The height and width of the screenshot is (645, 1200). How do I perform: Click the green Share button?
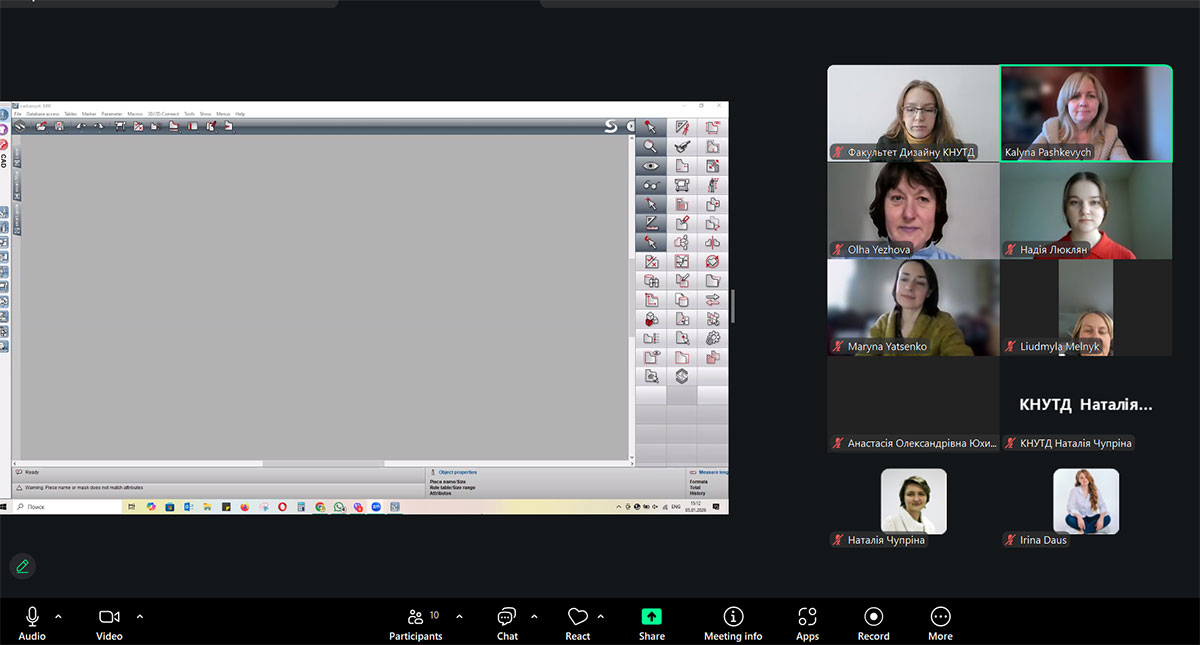[x=652, y=622]
